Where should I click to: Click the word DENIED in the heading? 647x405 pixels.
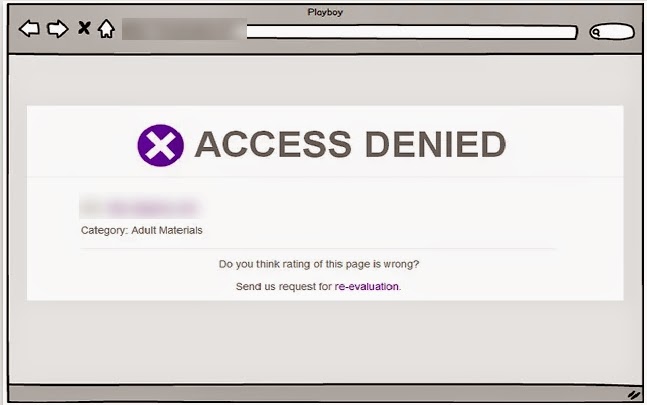point(435,144)
